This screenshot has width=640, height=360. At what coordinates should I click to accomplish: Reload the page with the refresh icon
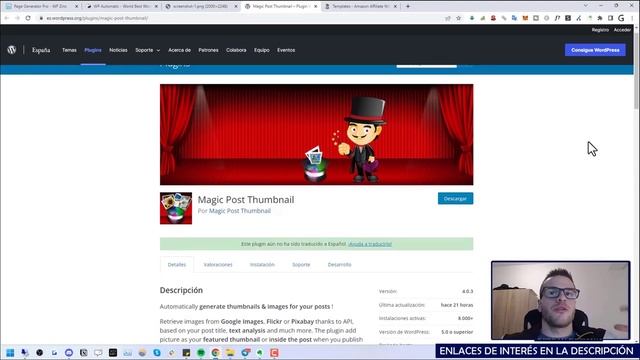pyautogui.click(x=28, y=18)
